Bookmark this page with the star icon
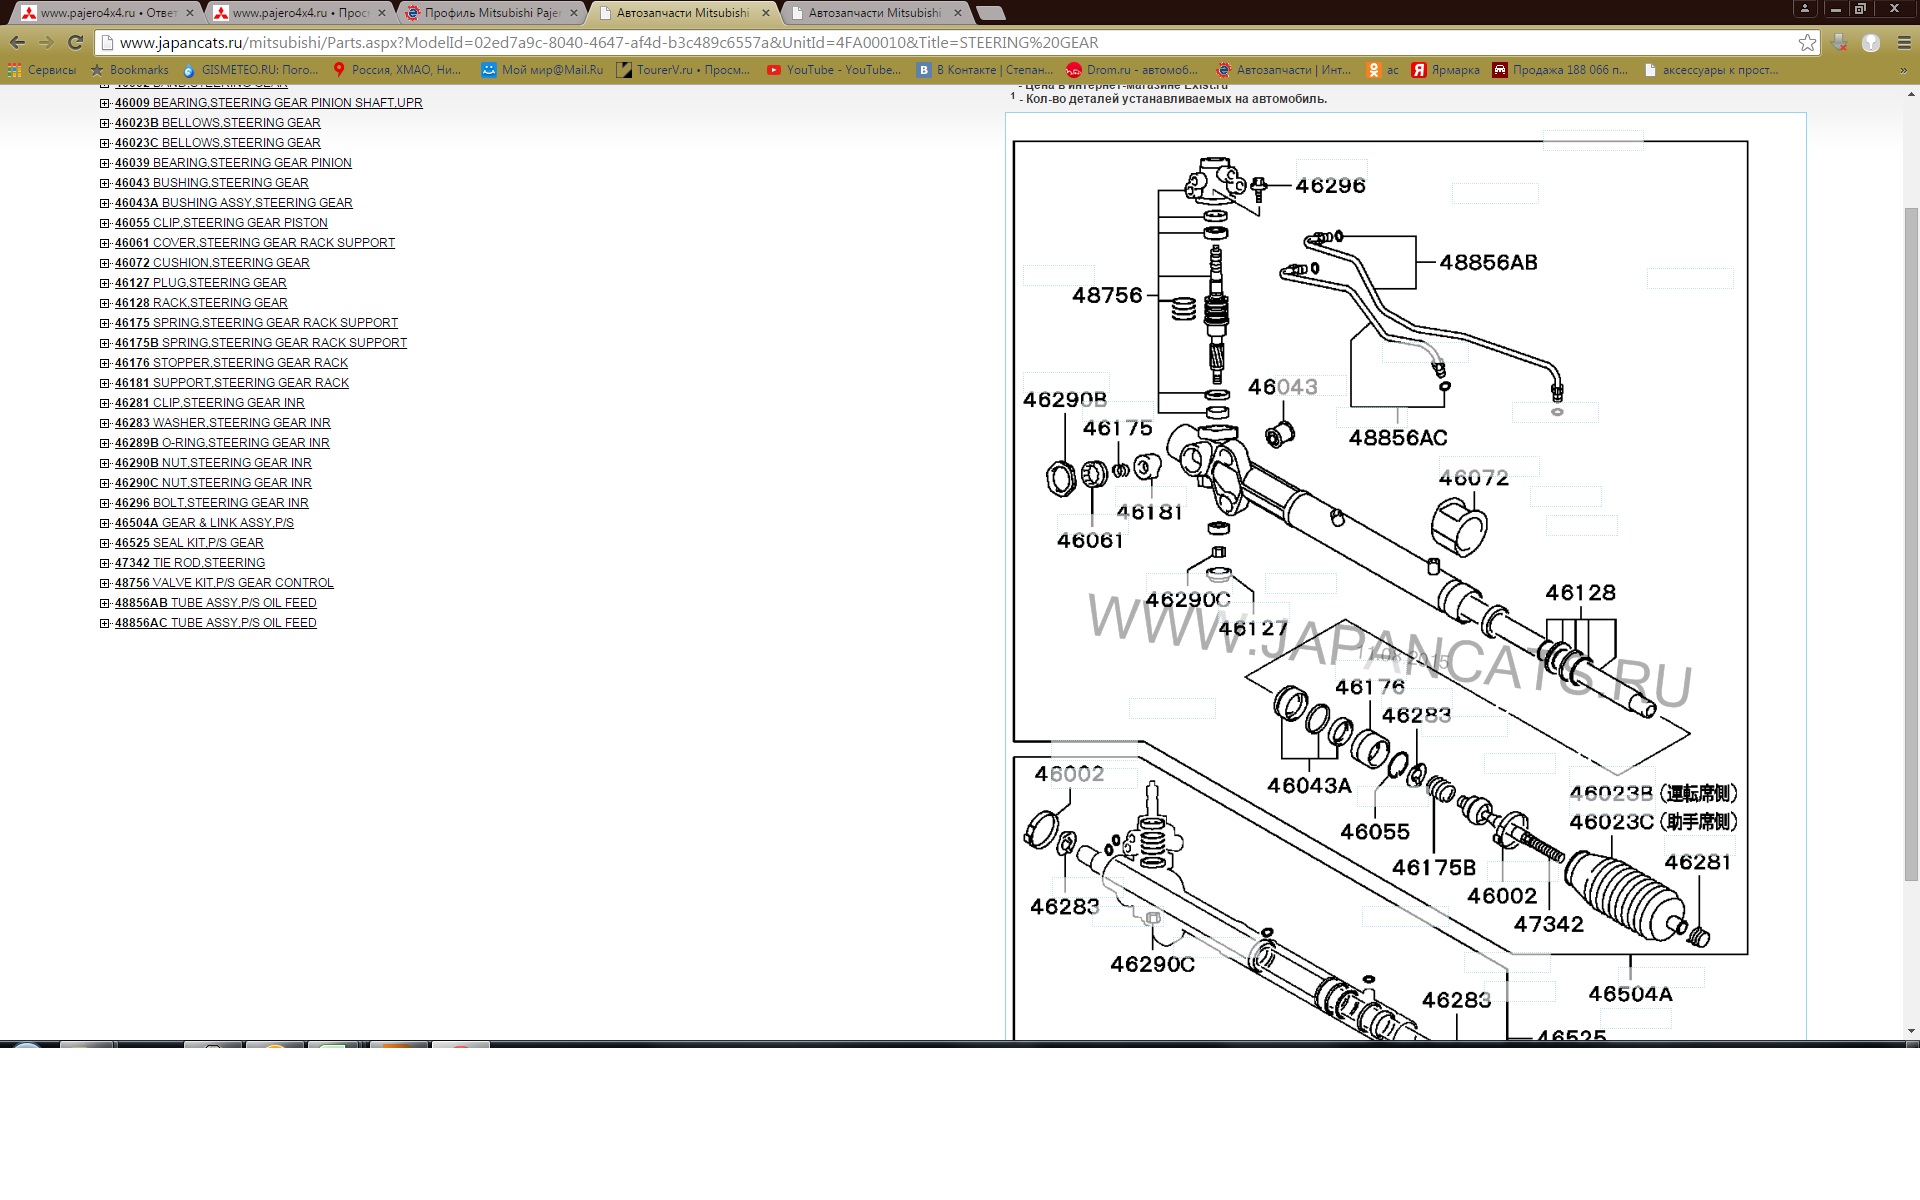1920x1200 pixels. coord(1806,43)
